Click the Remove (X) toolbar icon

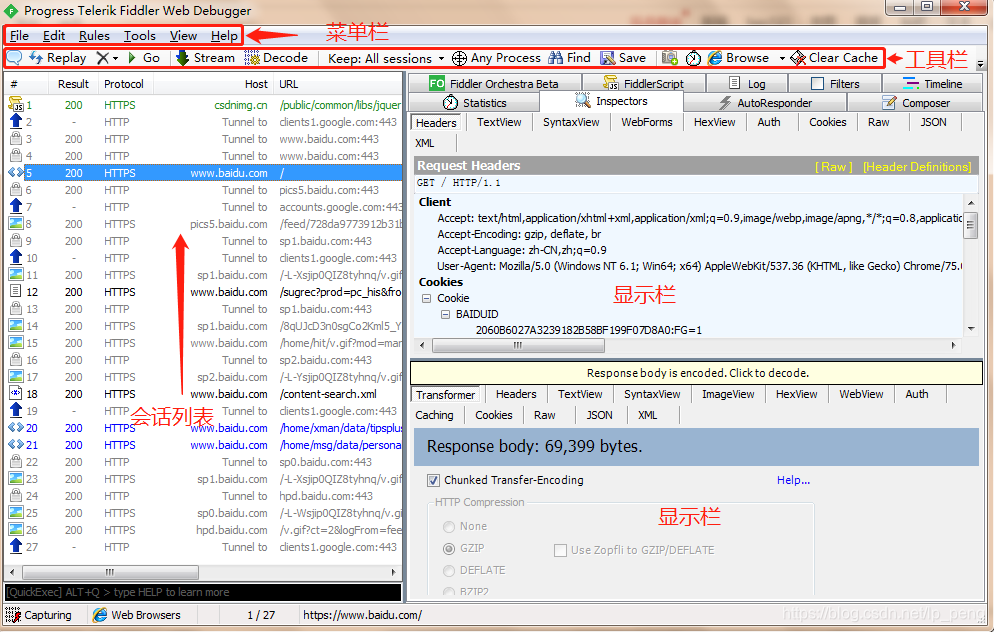(102, 58)
